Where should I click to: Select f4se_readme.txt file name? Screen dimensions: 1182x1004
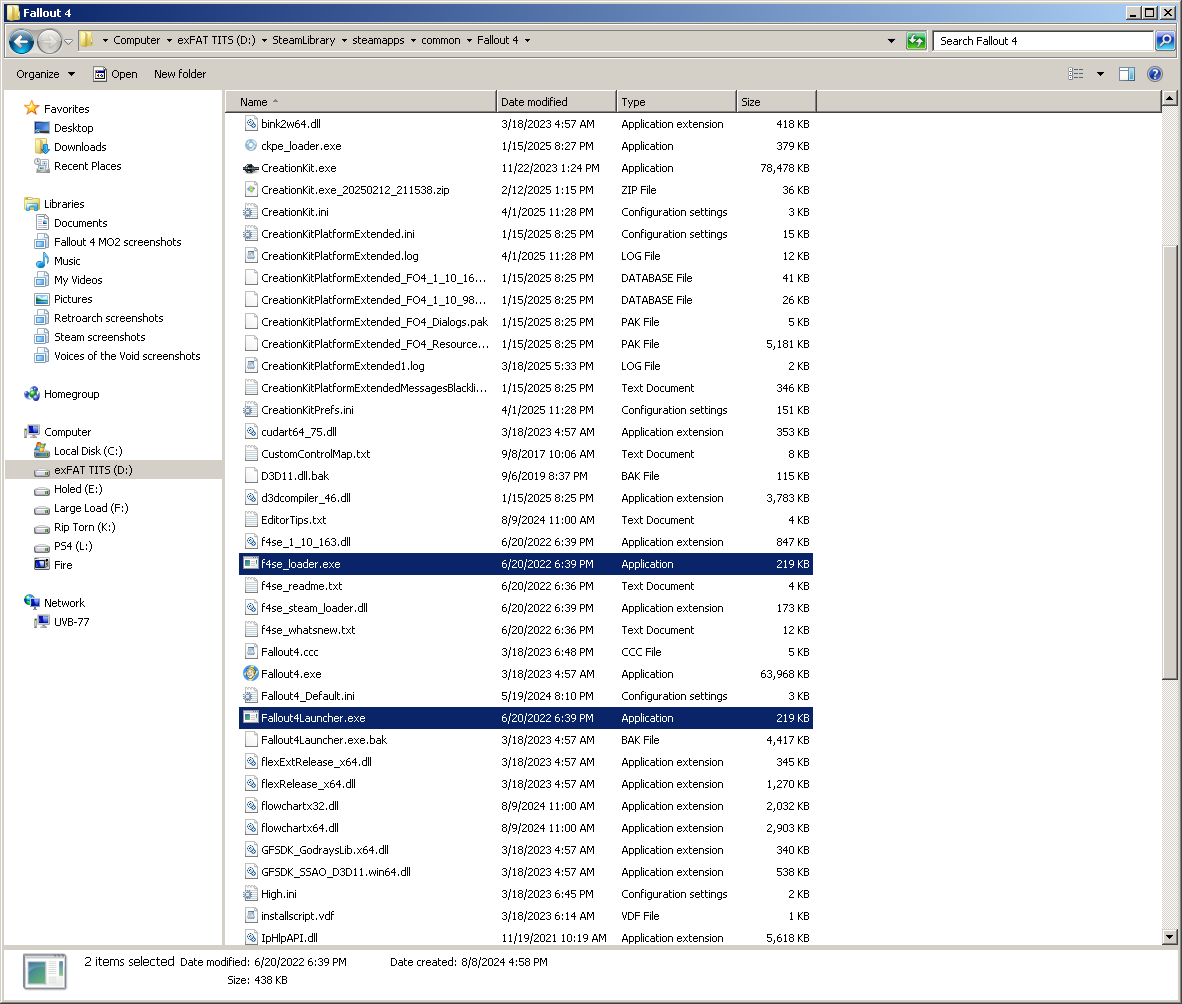302,586
